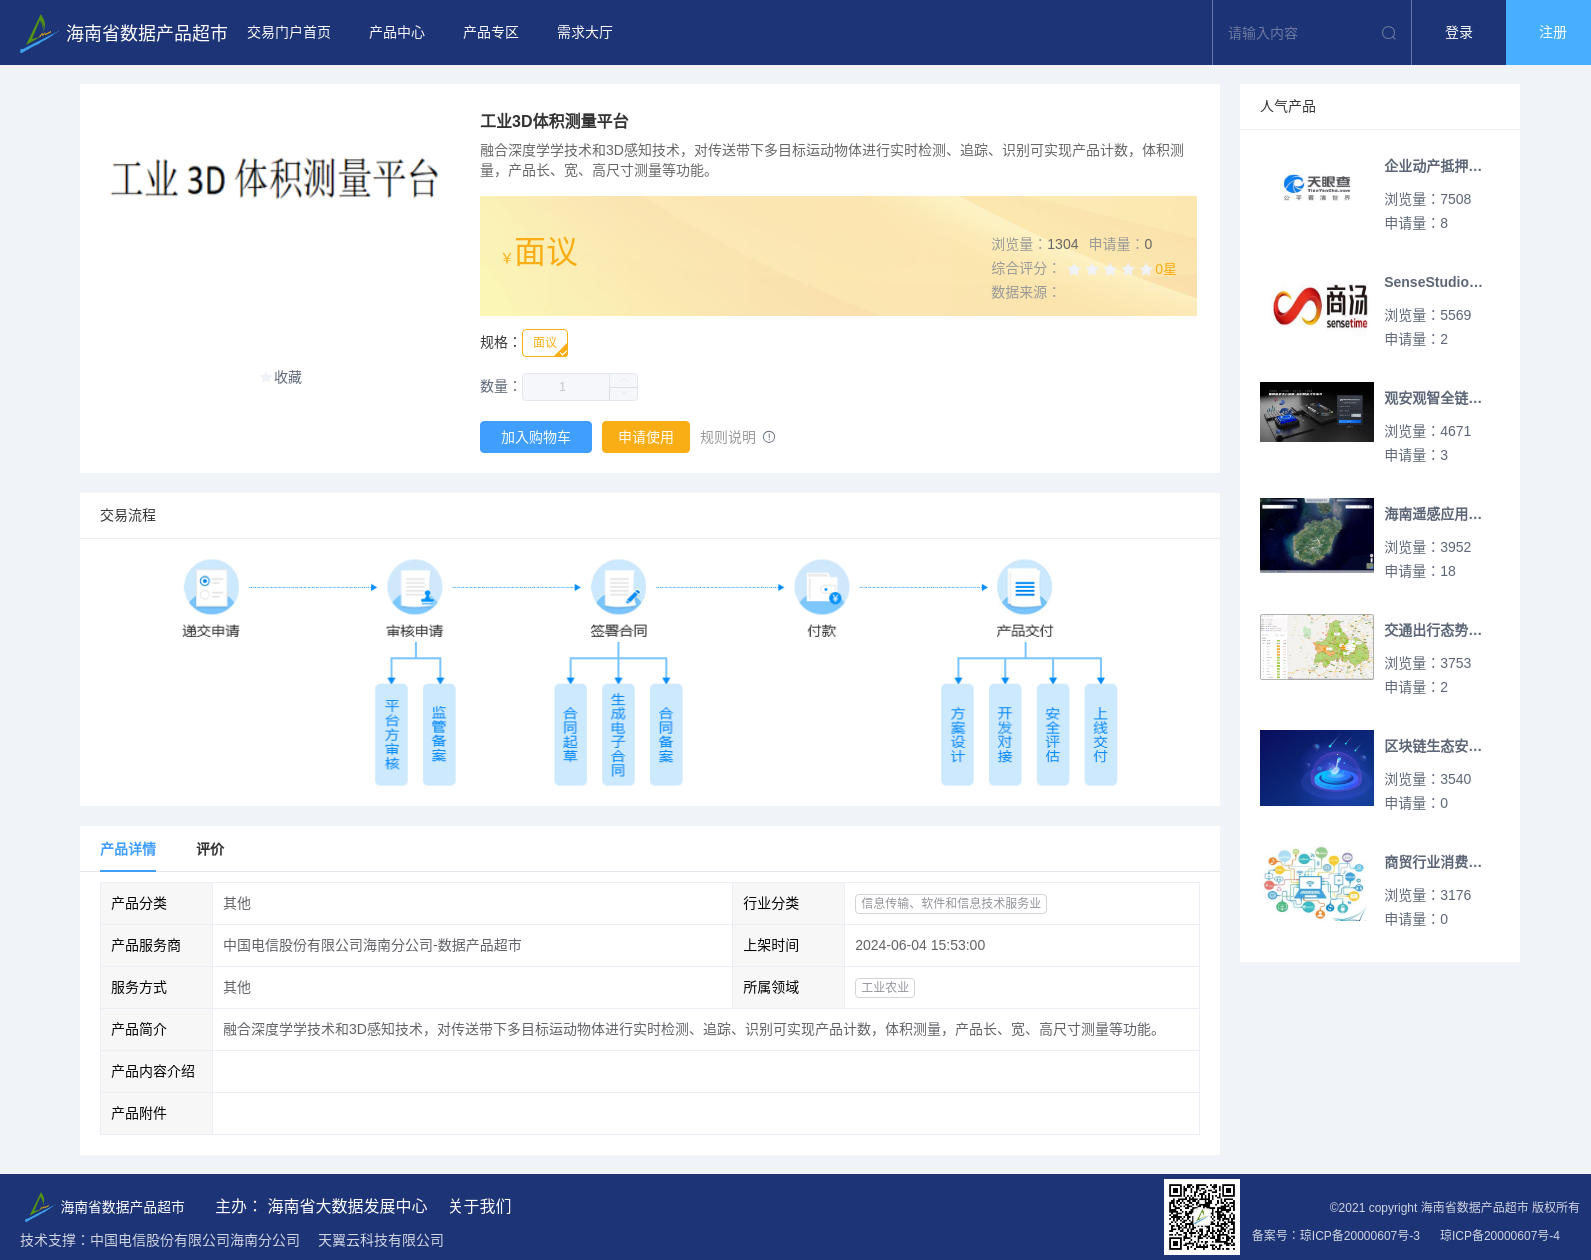Click the 观安观智全链... product title
Viewport: 1591px width, 1260px height.
click(1433, 398)
